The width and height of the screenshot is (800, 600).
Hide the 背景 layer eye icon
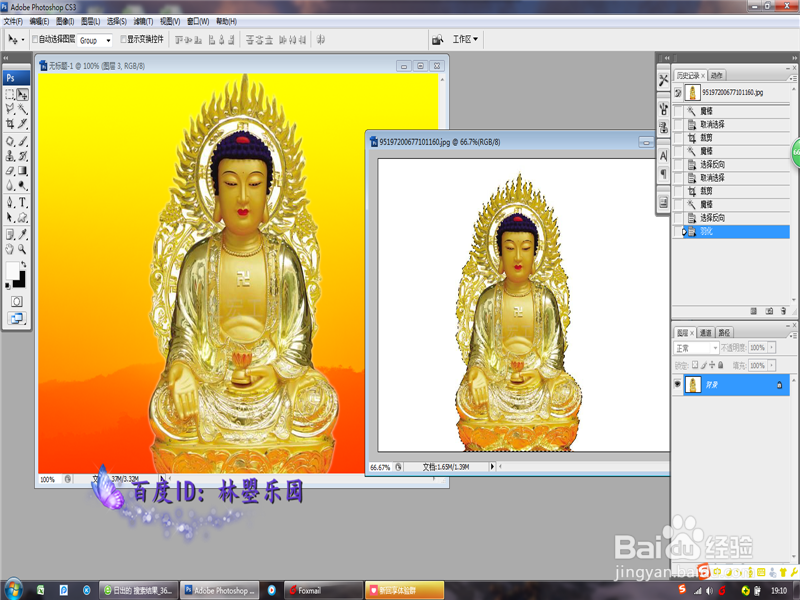click(678, 384)
